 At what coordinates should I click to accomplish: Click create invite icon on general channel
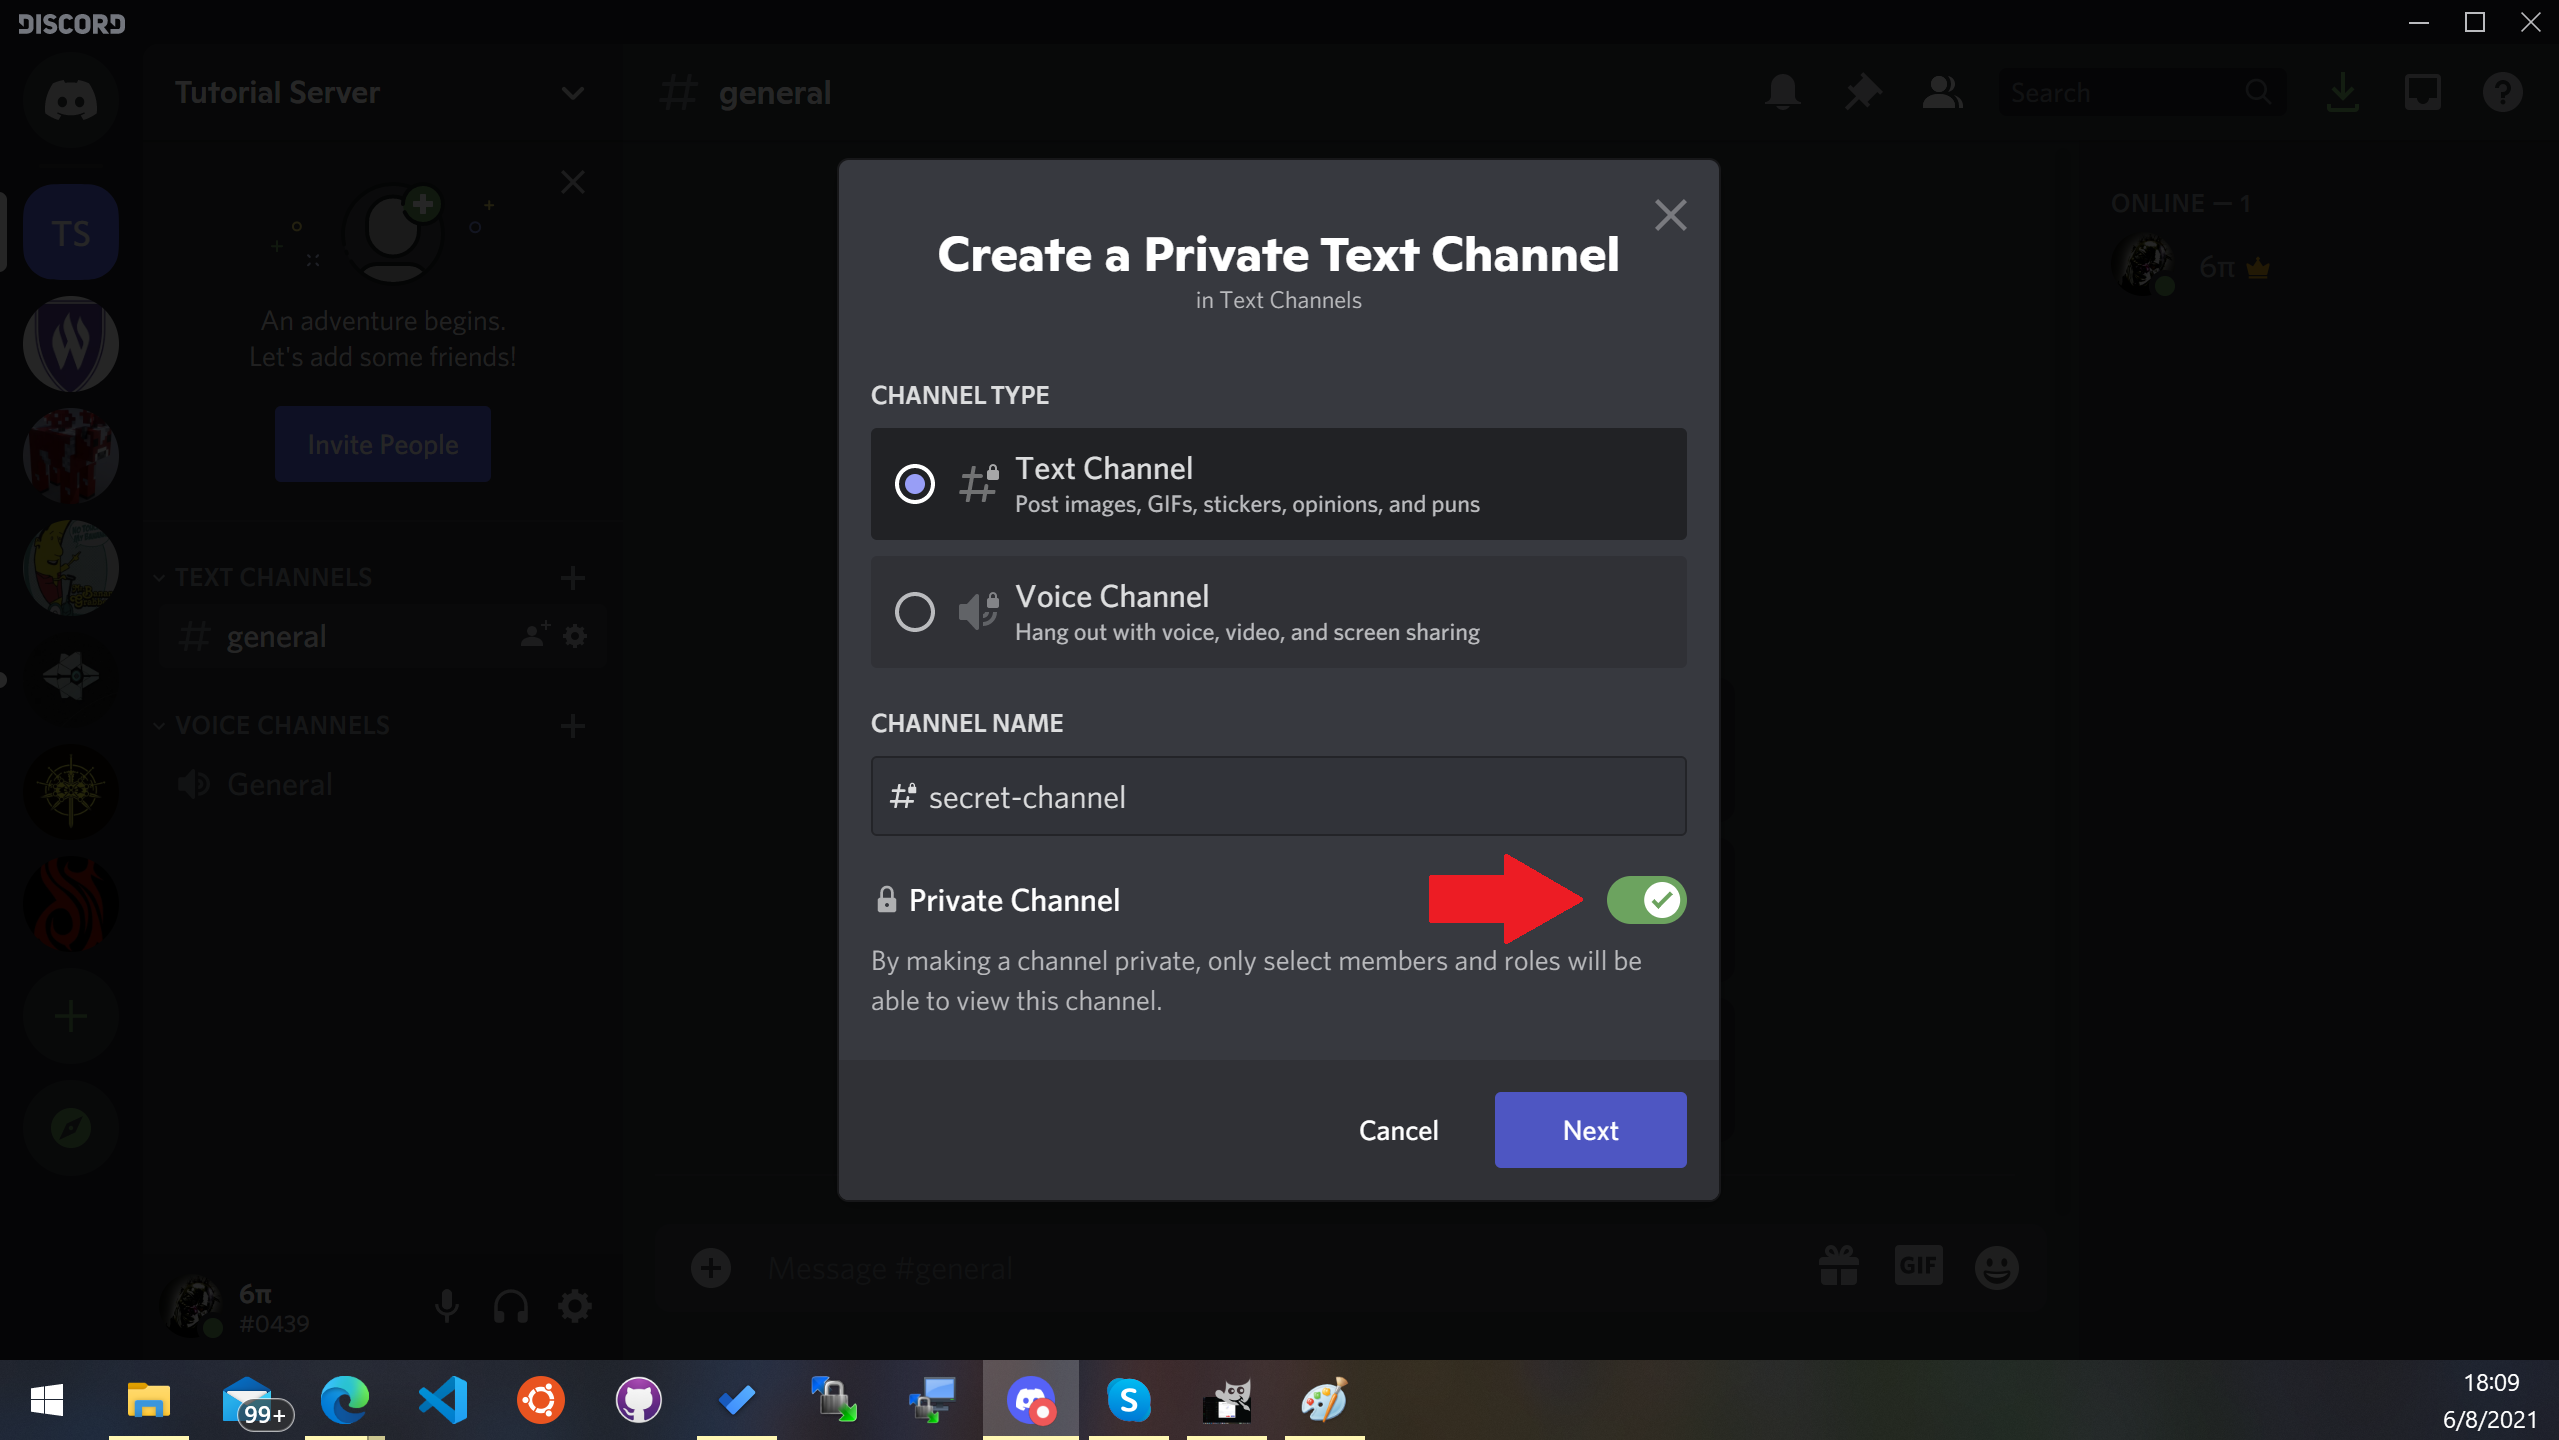[535, 636]
